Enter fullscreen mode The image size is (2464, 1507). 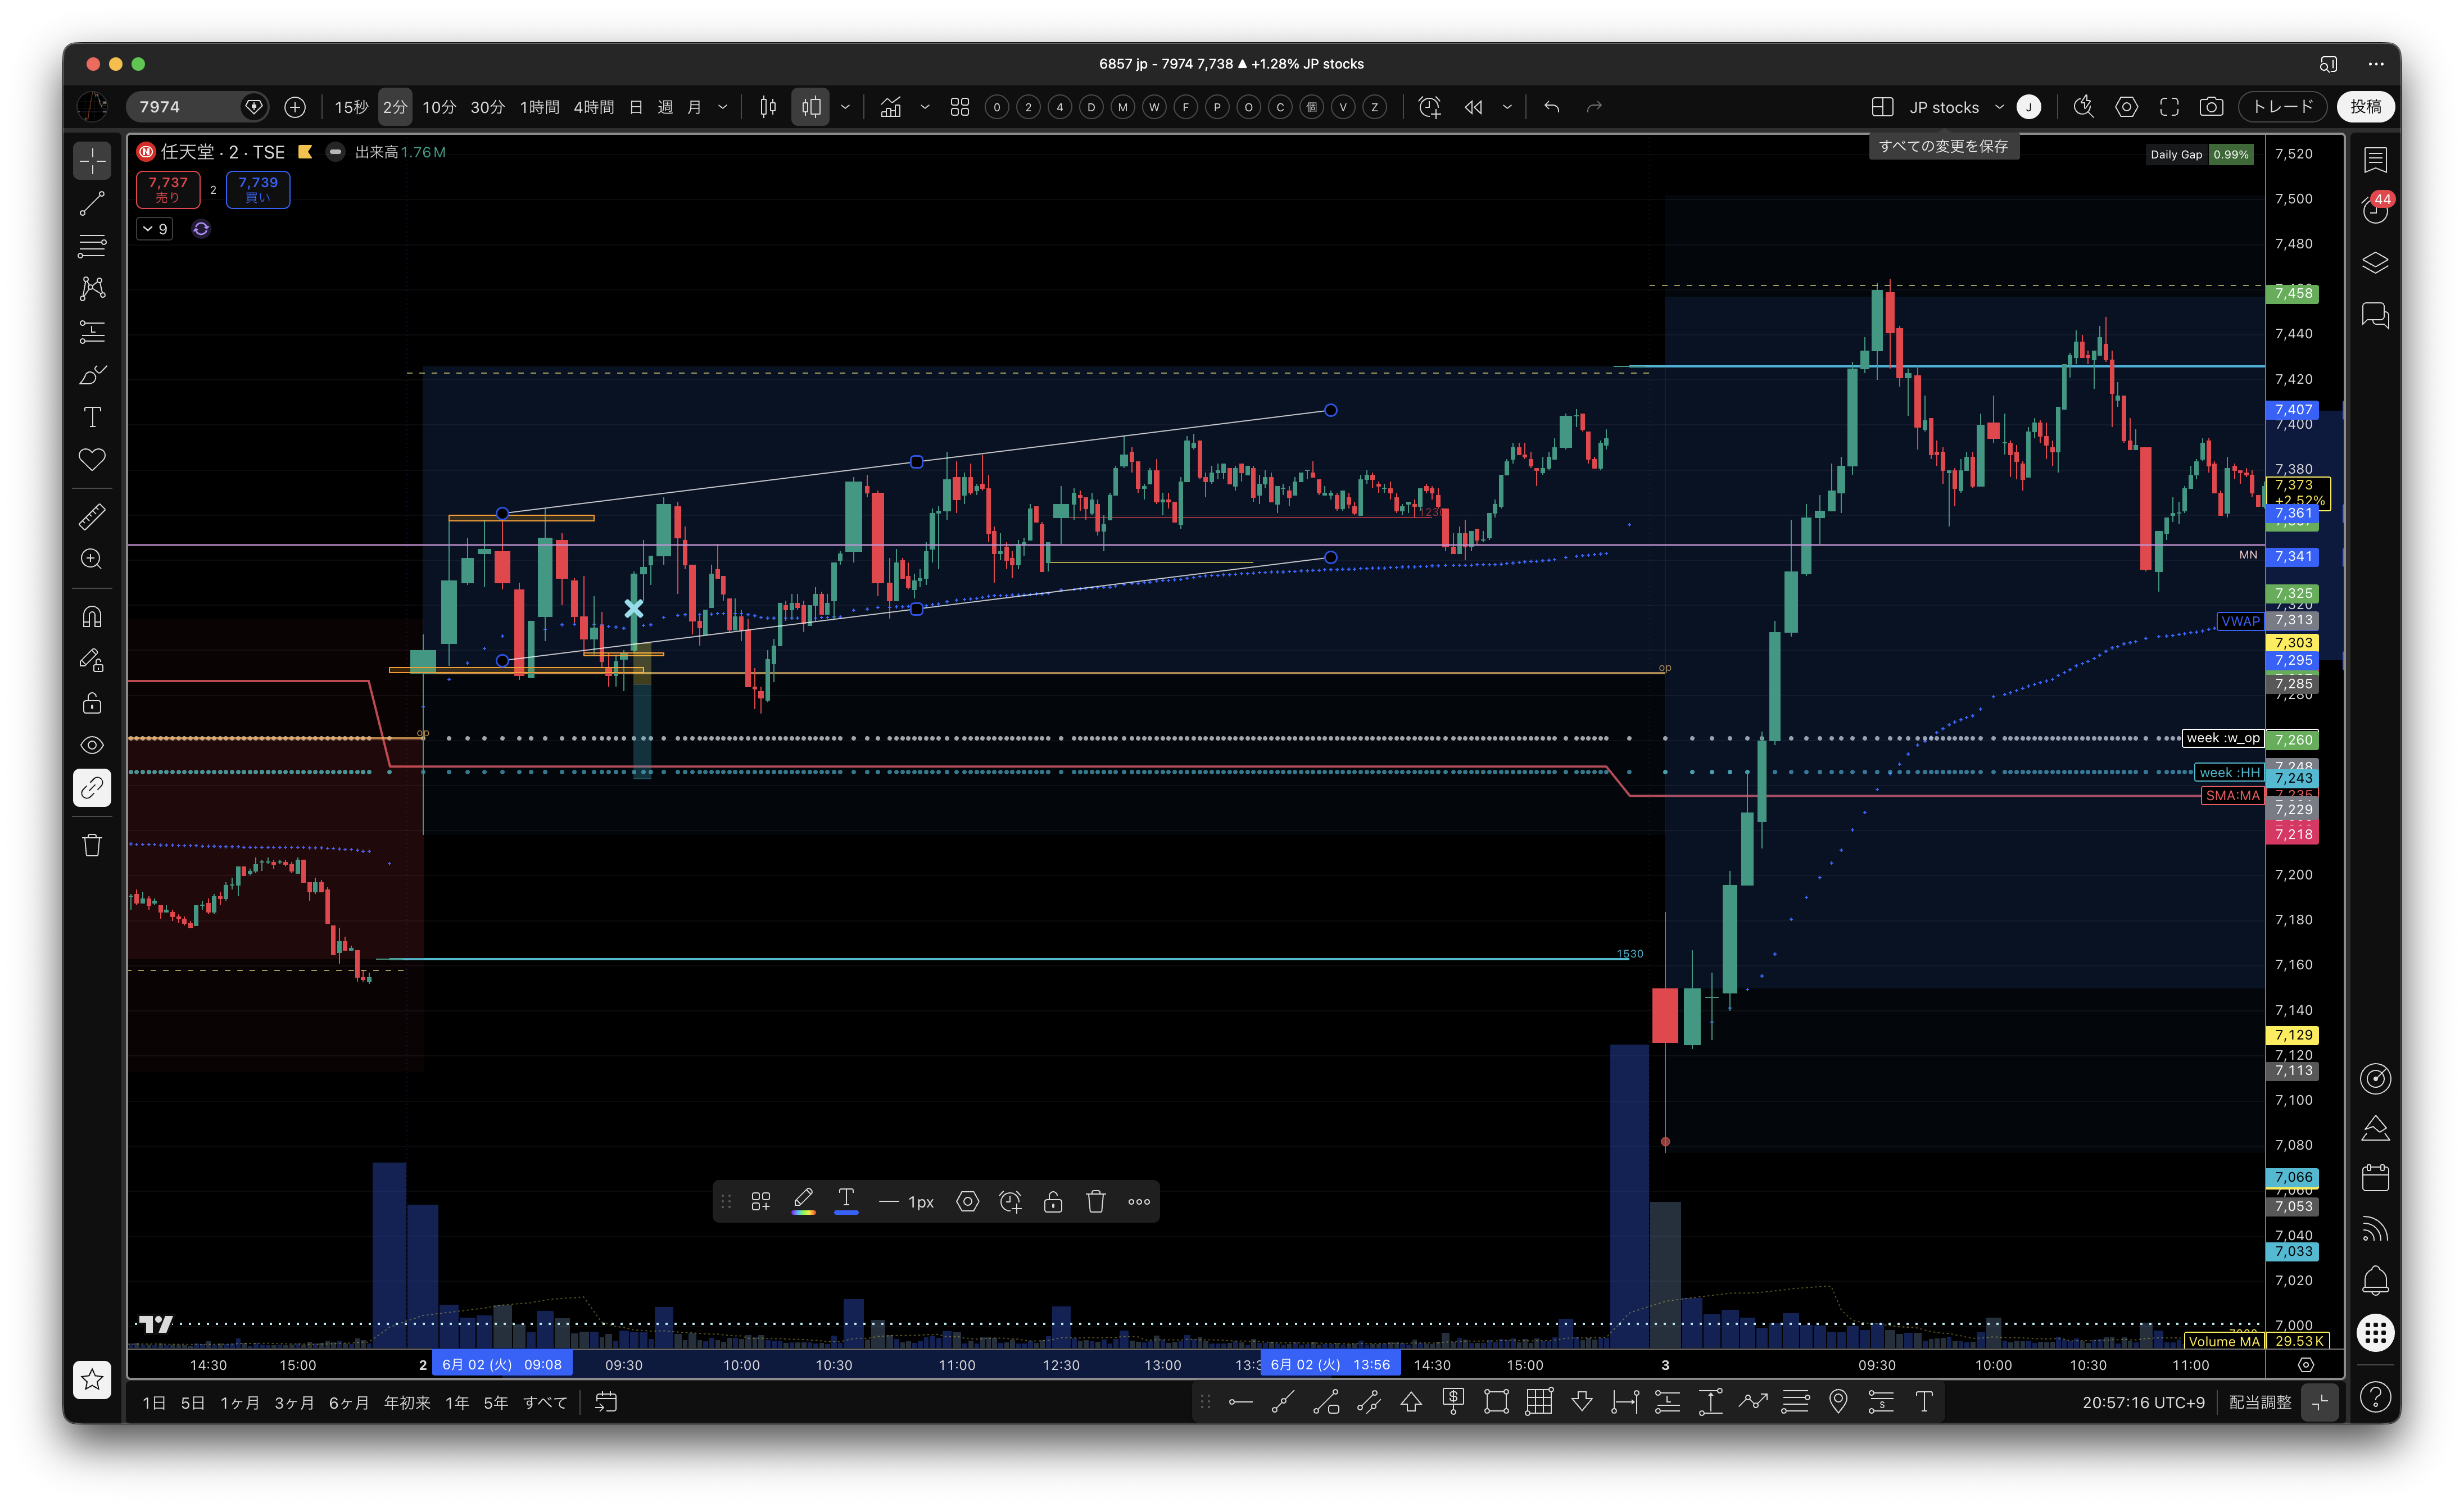2169,107
